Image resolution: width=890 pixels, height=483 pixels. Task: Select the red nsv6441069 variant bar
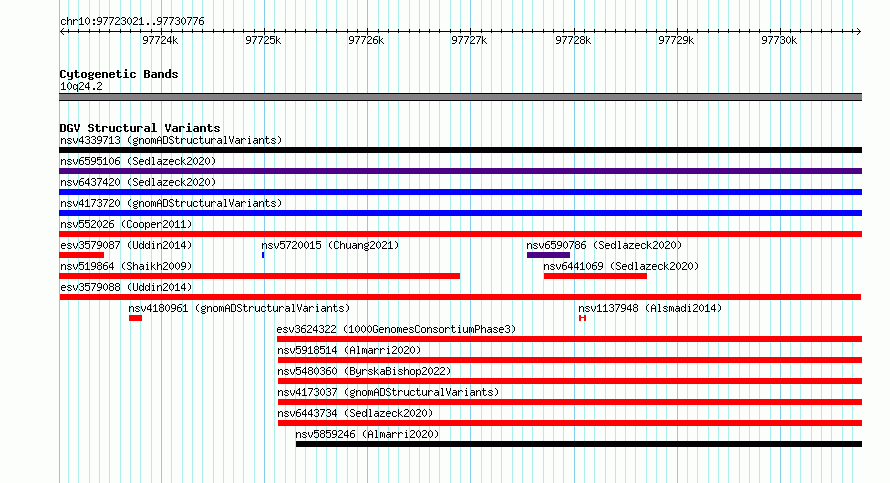pyautogui.click(x=595, y=276)
